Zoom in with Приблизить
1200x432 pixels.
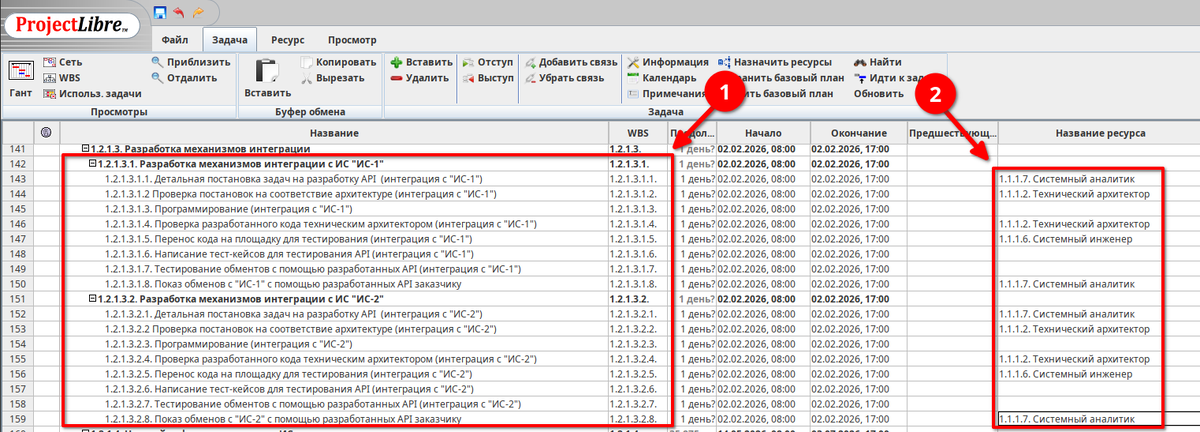(192, 61)
